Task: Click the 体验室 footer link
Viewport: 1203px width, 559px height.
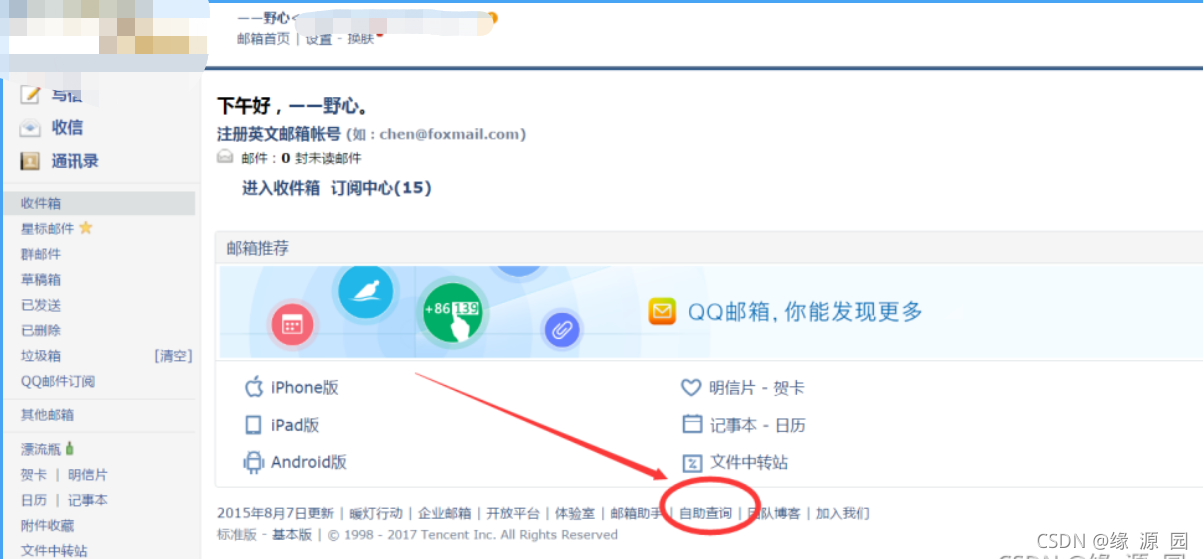Action: (x=575, y=513)
